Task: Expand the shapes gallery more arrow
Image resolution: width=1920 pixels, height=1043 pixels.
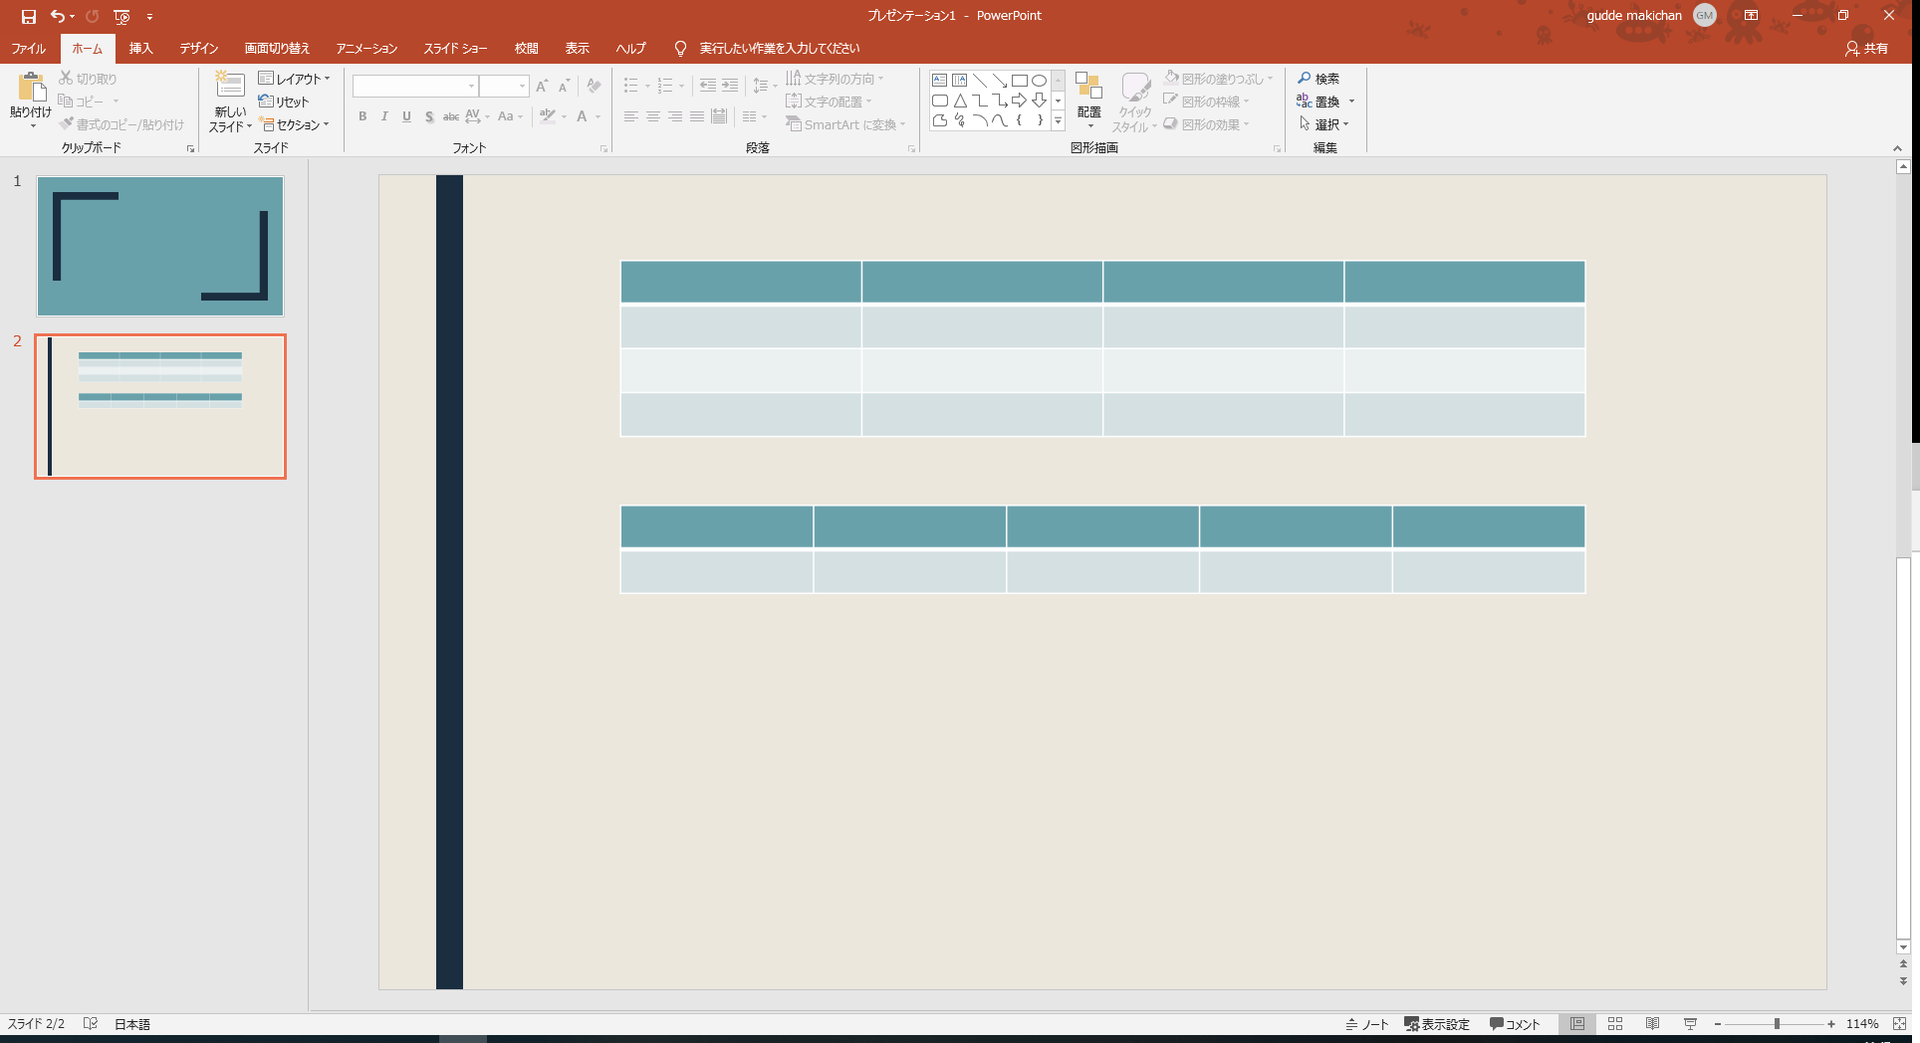Action: (x=1058, y=121)
